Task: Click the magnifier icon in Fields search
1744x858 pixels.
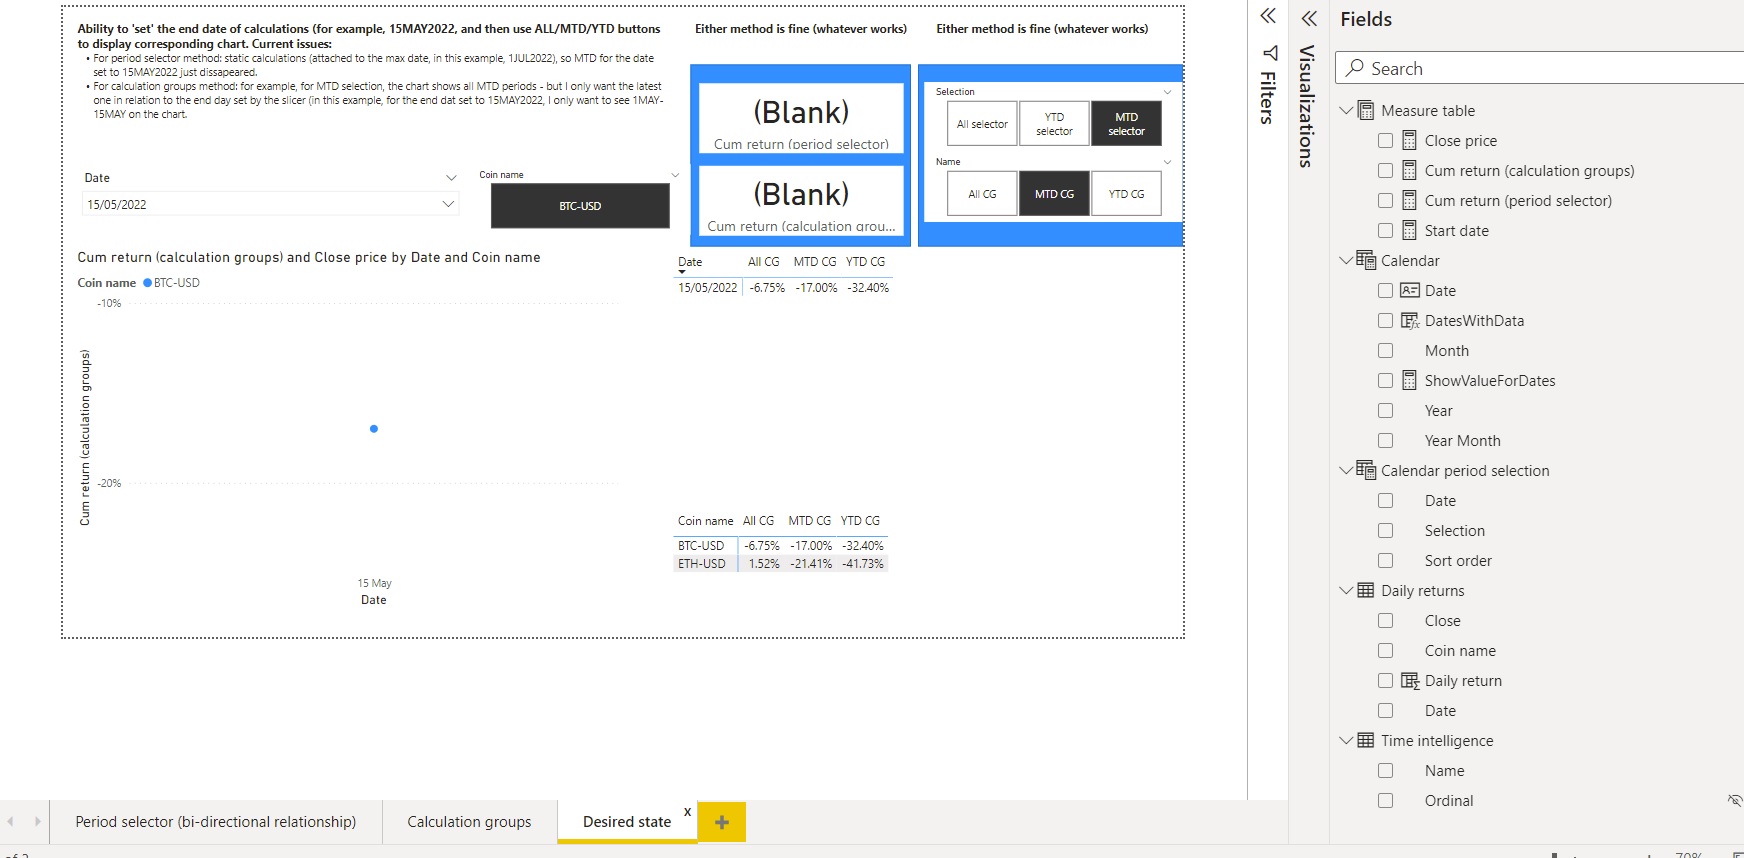Action: (x=1355, y=68)
